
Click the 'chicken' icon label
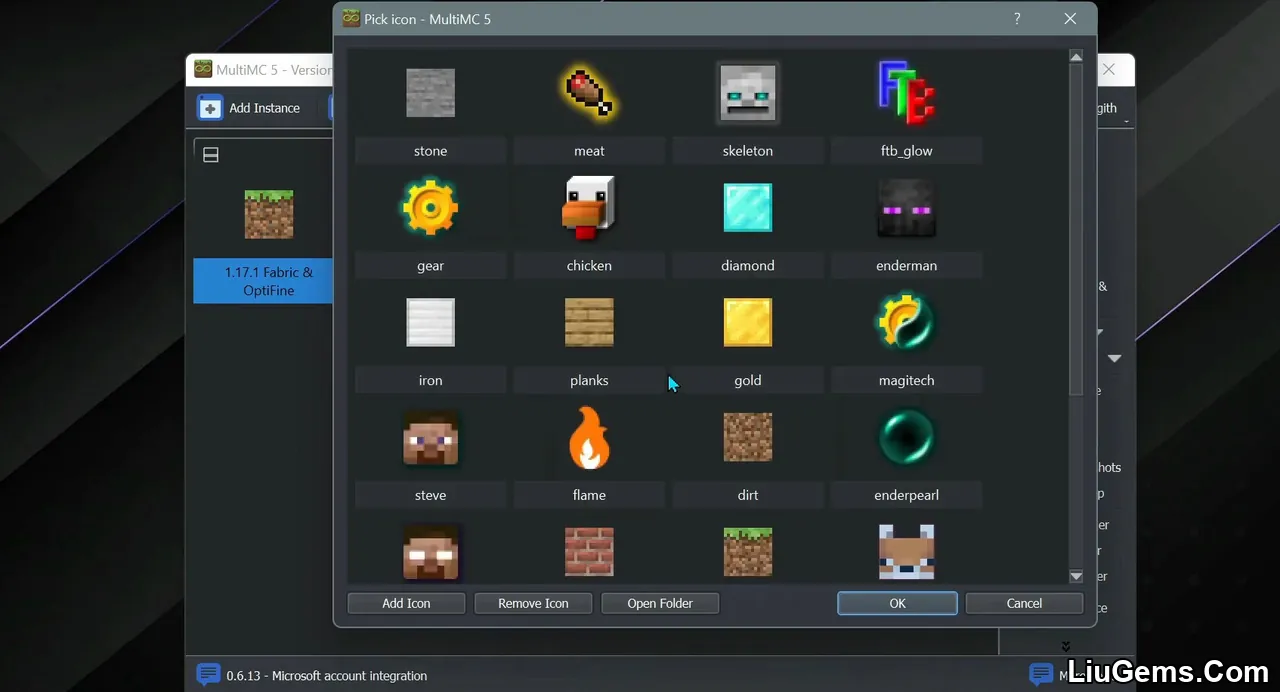point(589,266)
